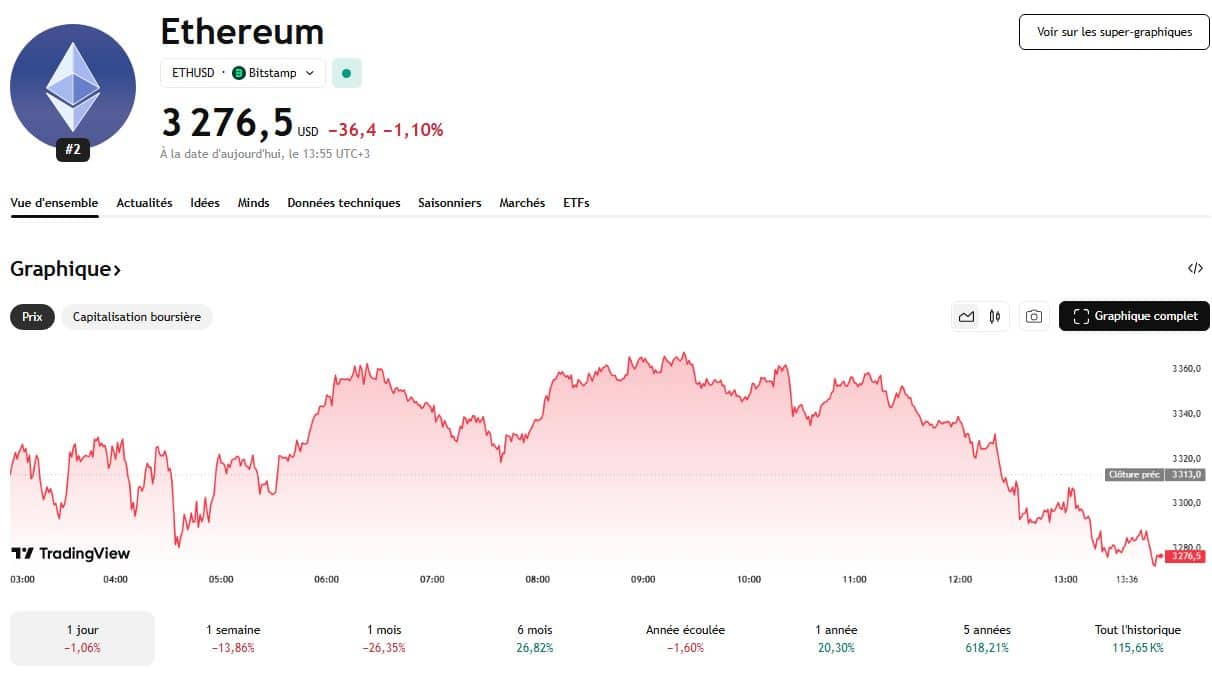Click the Ethereum logo icon

pos(73,86)
